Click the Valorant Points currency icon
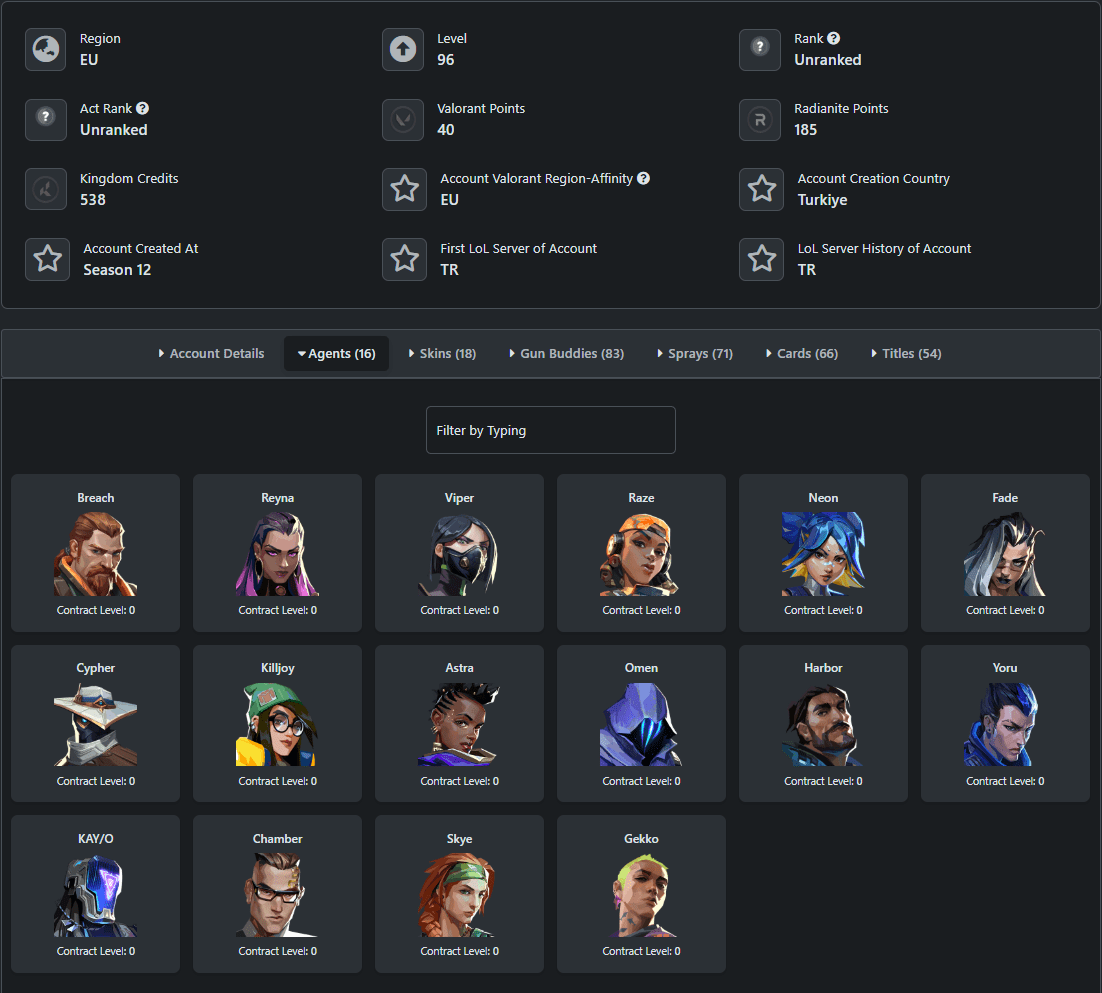This screenshot has height=993, width=1102. click(403, 119)
